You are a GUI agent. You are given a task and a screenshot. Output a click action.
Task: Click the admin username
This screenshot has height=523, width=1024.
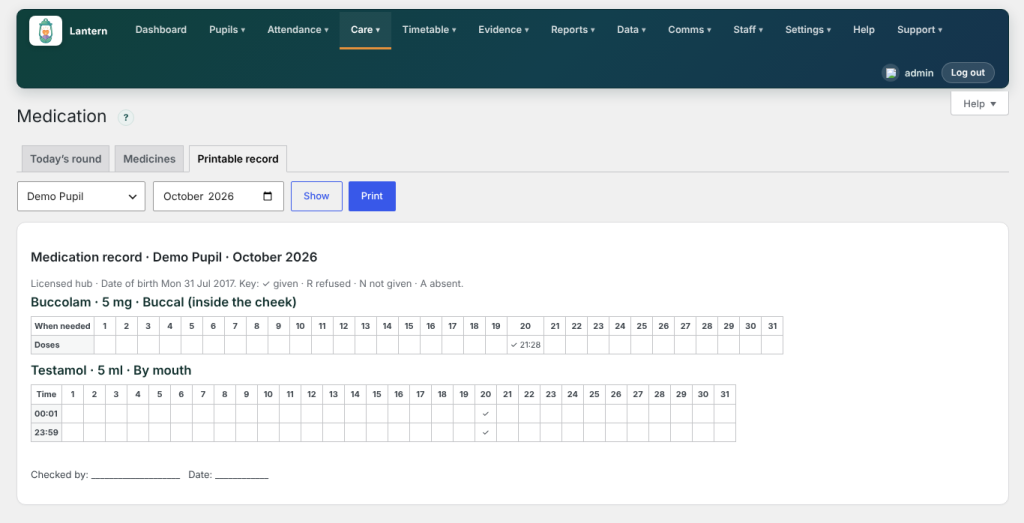(919, 73)
